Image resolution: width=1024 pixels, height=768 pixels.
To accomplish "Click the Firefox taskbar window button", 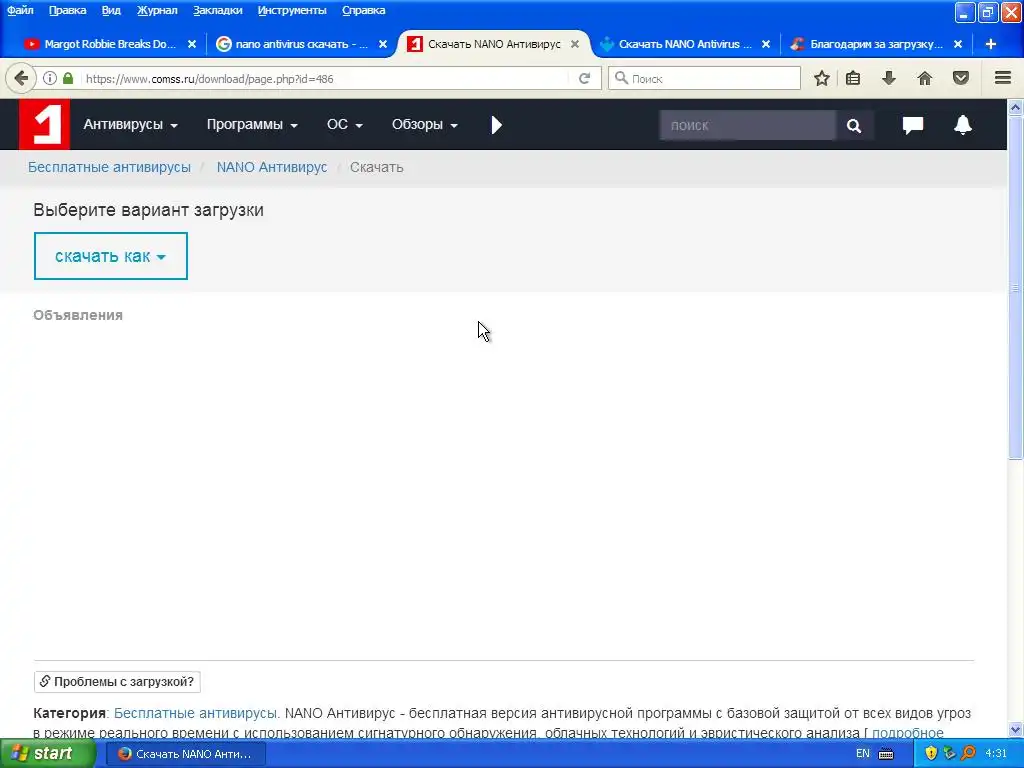I will click(185, 754).
